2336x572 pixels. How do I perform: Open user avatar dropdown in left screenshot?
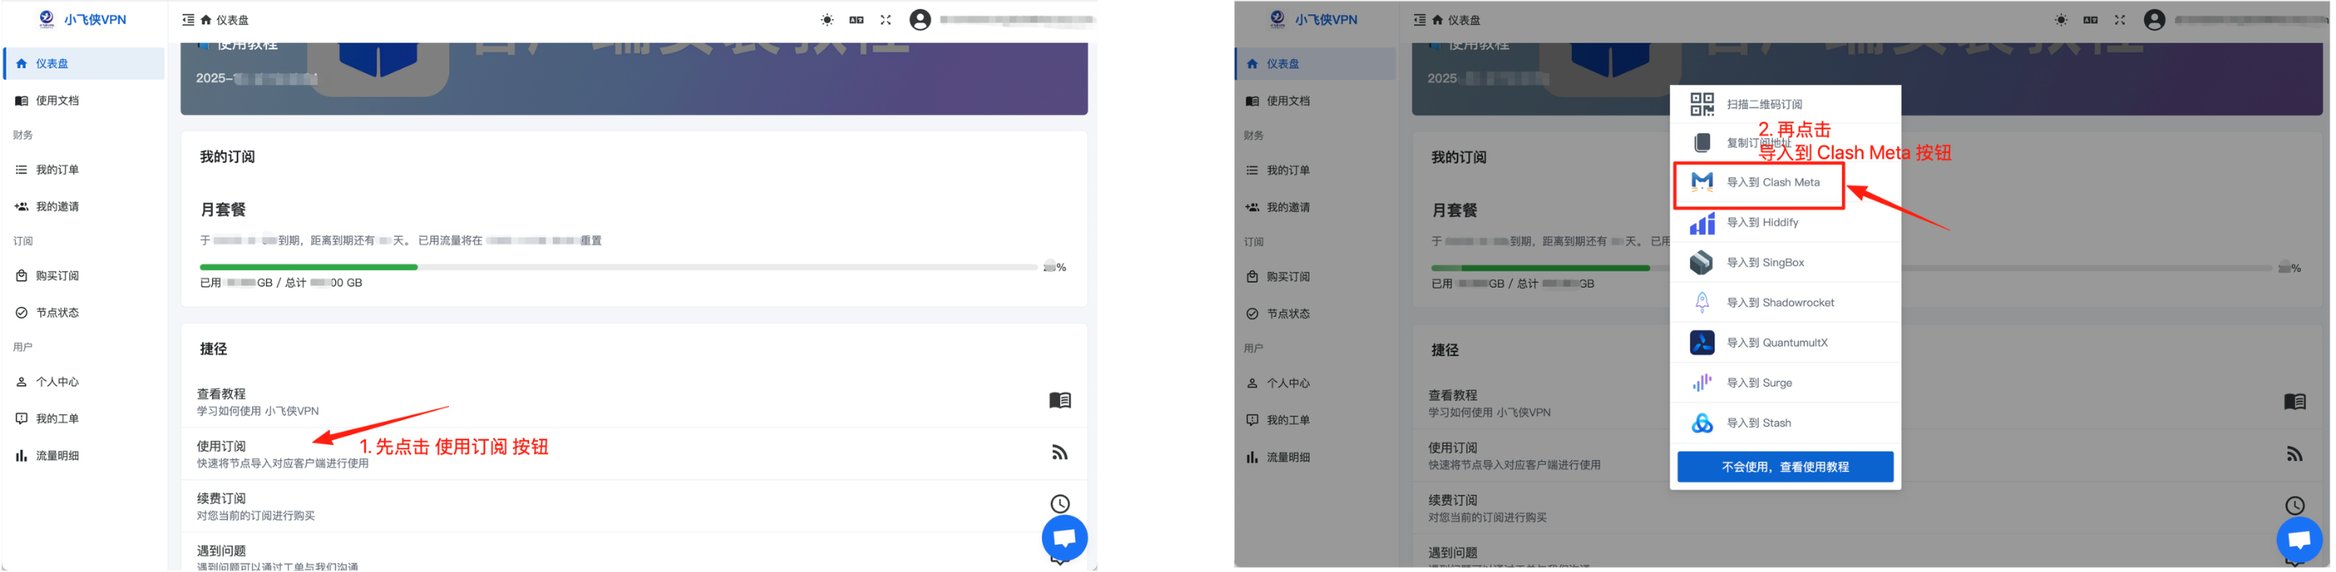tap(920, 20)
